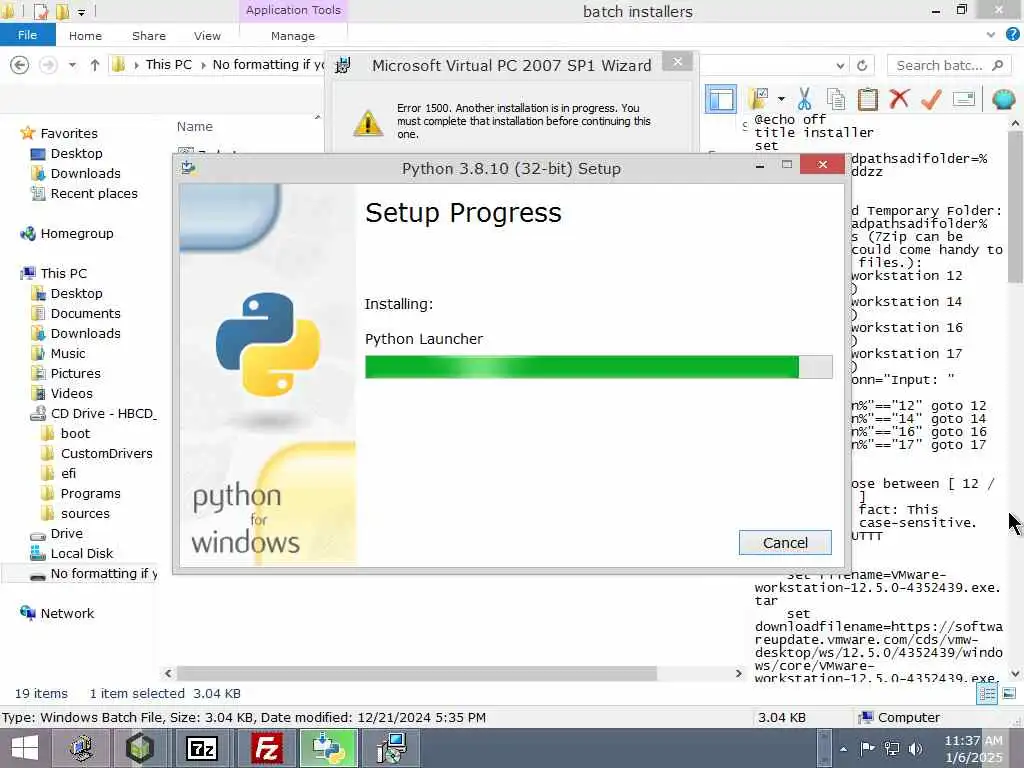Viewport: 1024px width, 768px height.
Task: Select Local Disk in navigation pane
Action: [82, 553]
